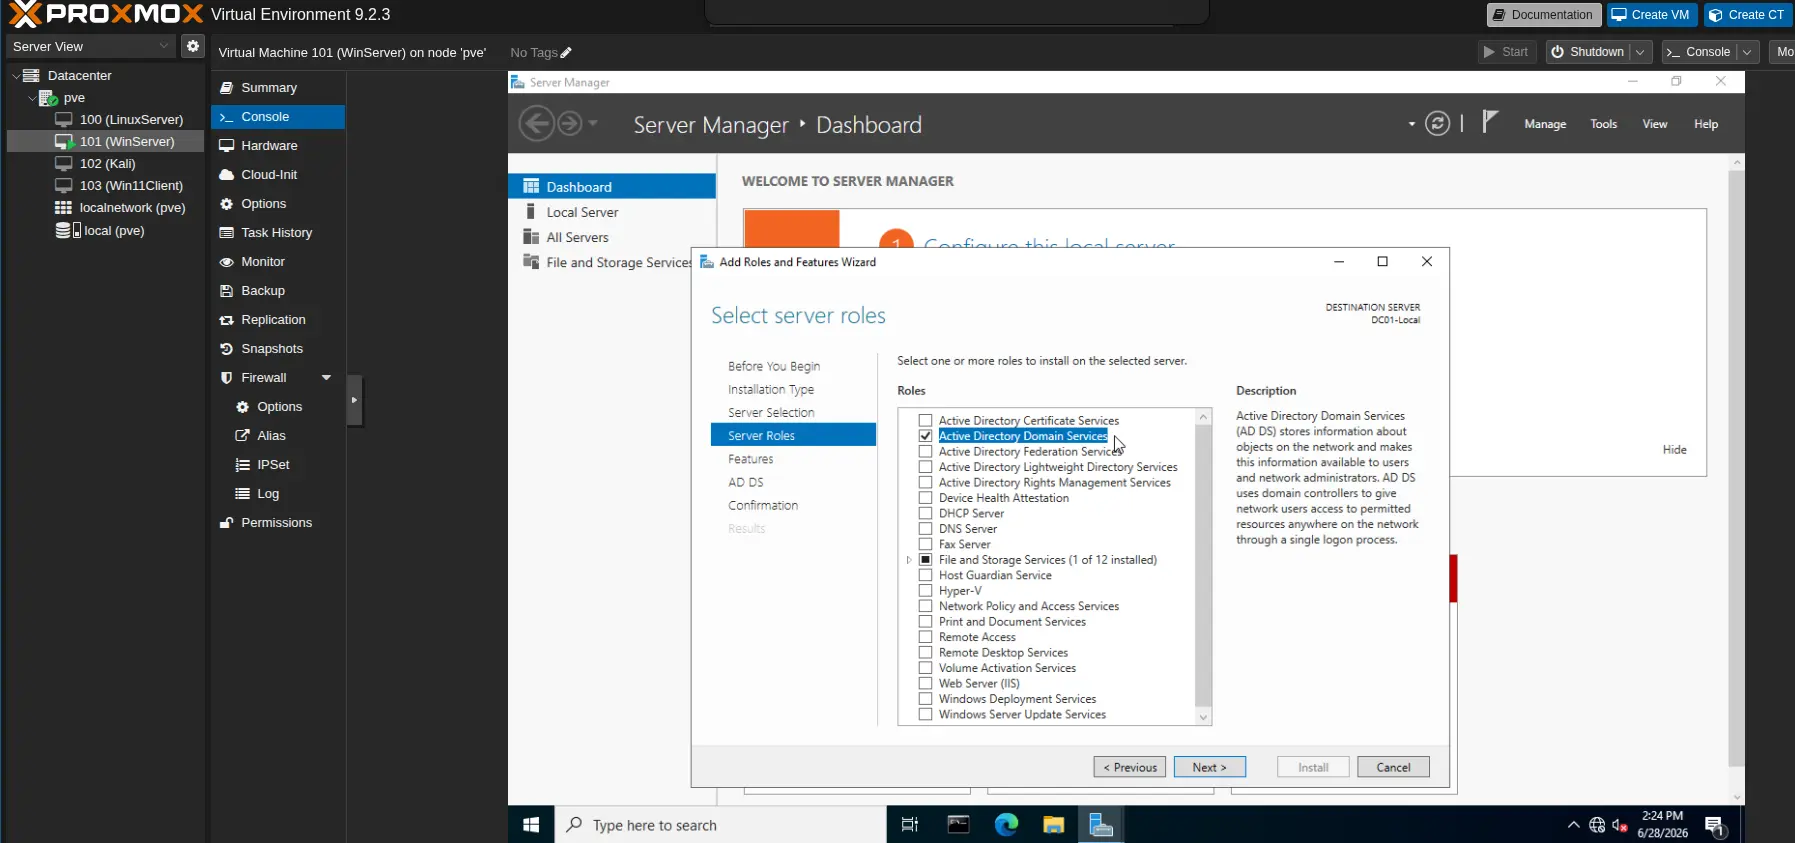Viewport: 1795px width, 843px height.
Task: Edit tags with the pencil icon
Action: 566,53
